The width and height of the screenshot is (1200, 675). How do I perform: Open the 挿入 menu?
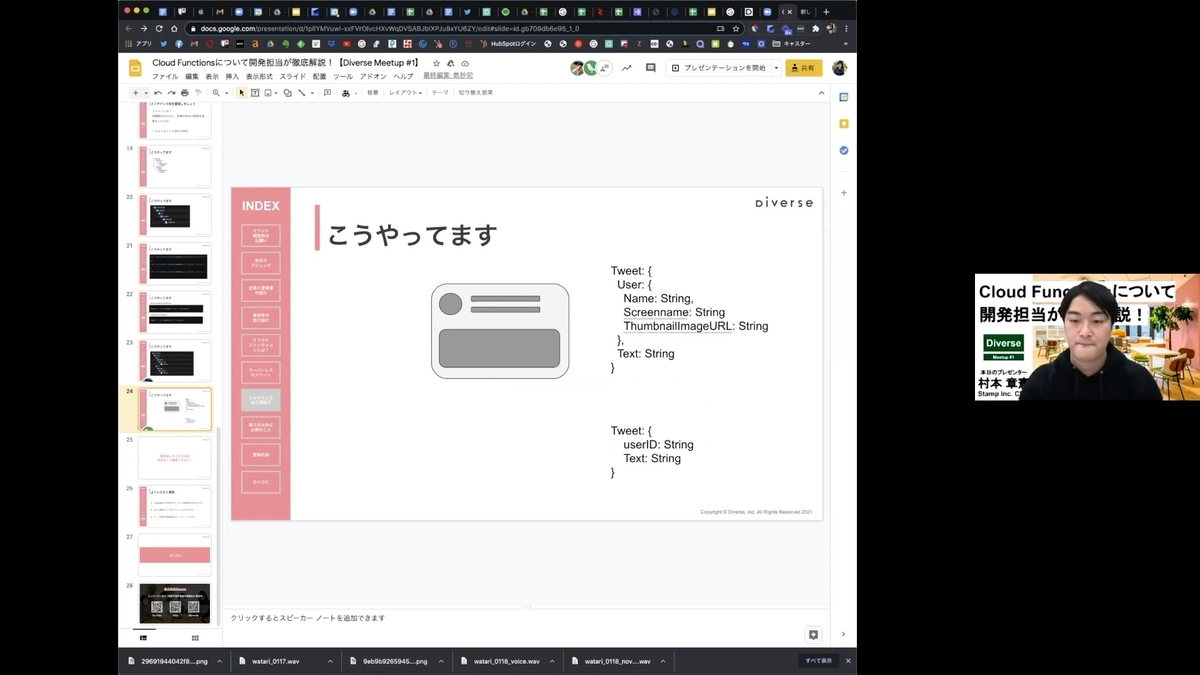click(x=232, y=76)
